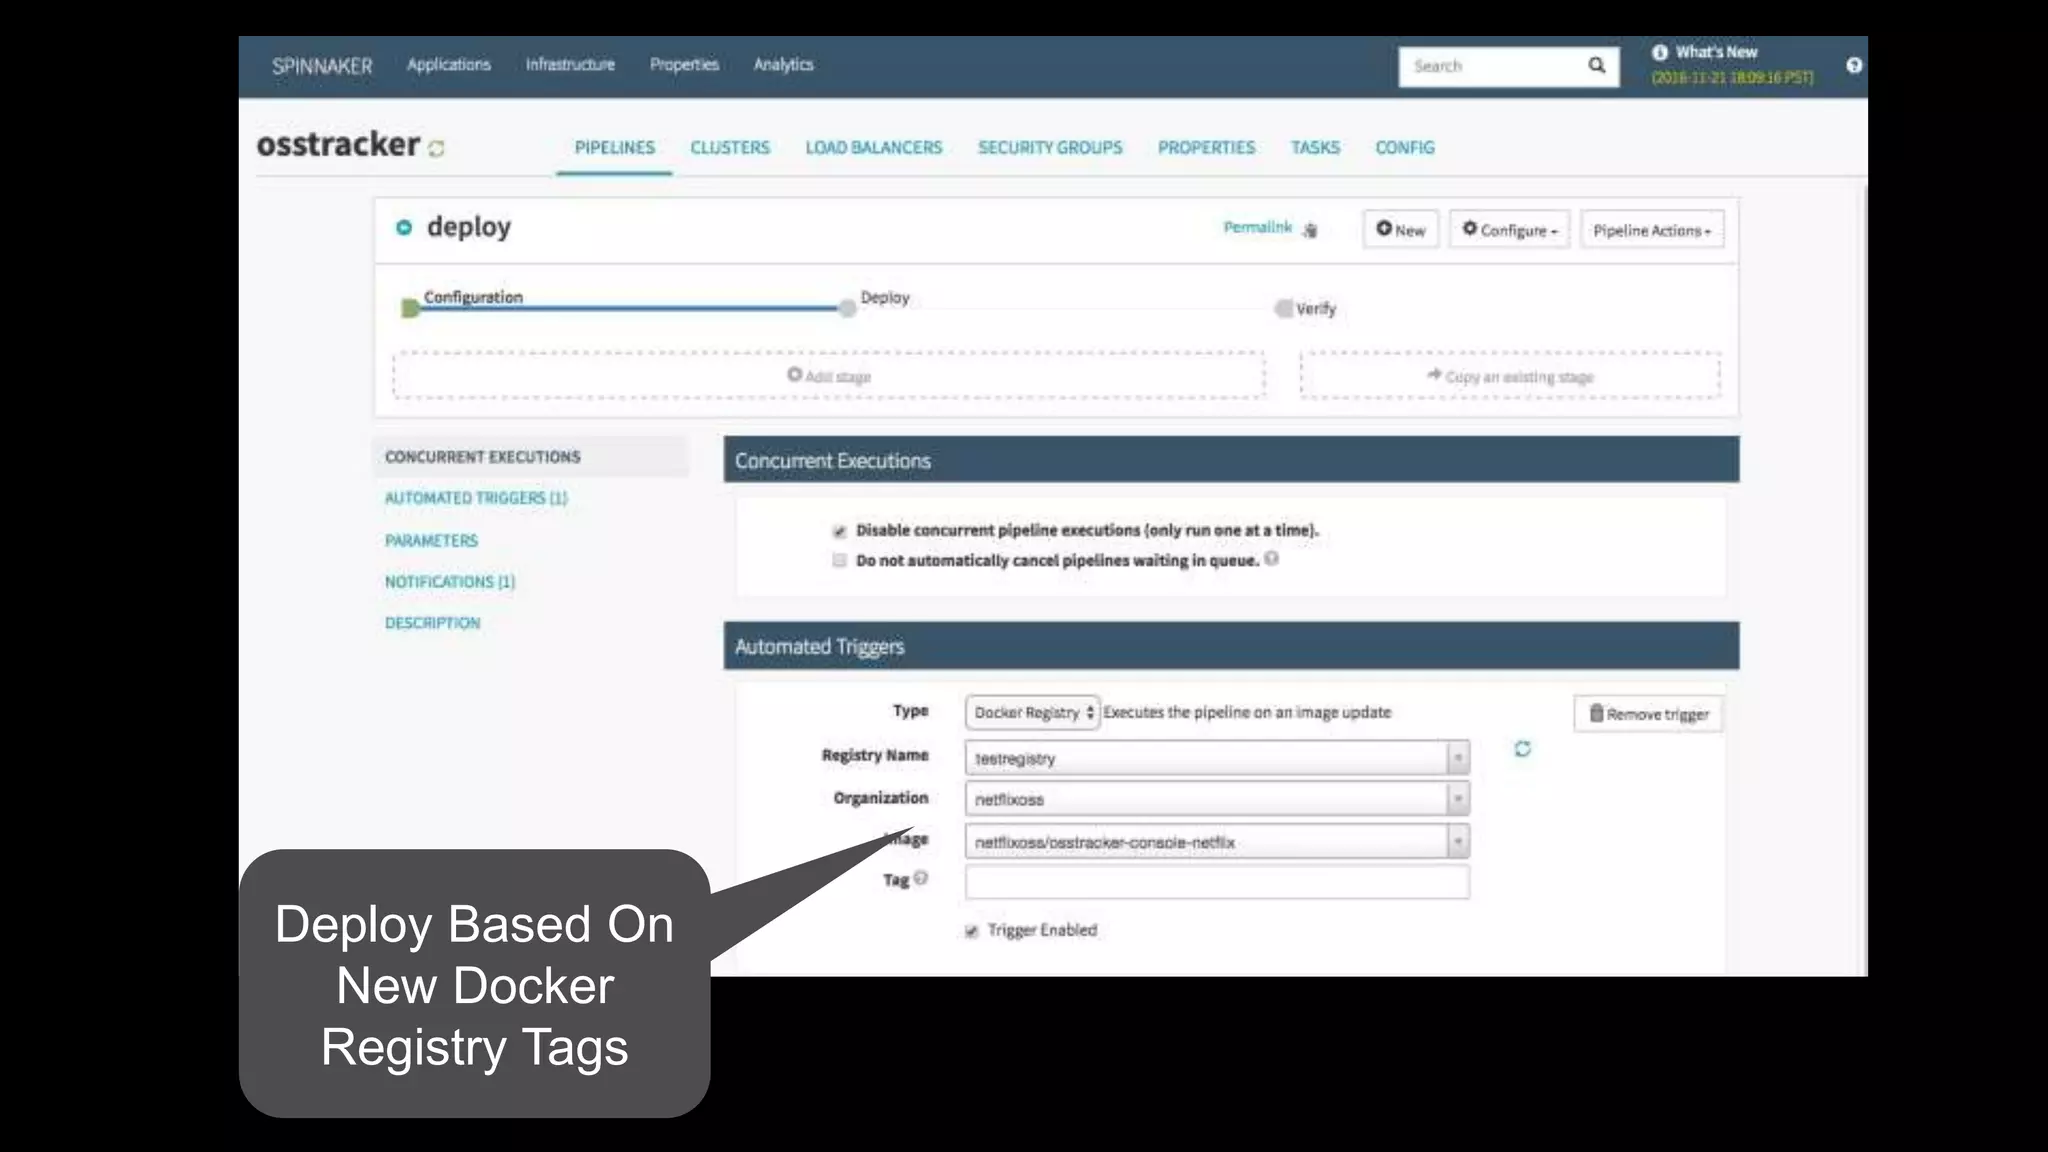Open the help question mark icon
This screenshot has width=2048, height=1152.
coord(1854,65)
